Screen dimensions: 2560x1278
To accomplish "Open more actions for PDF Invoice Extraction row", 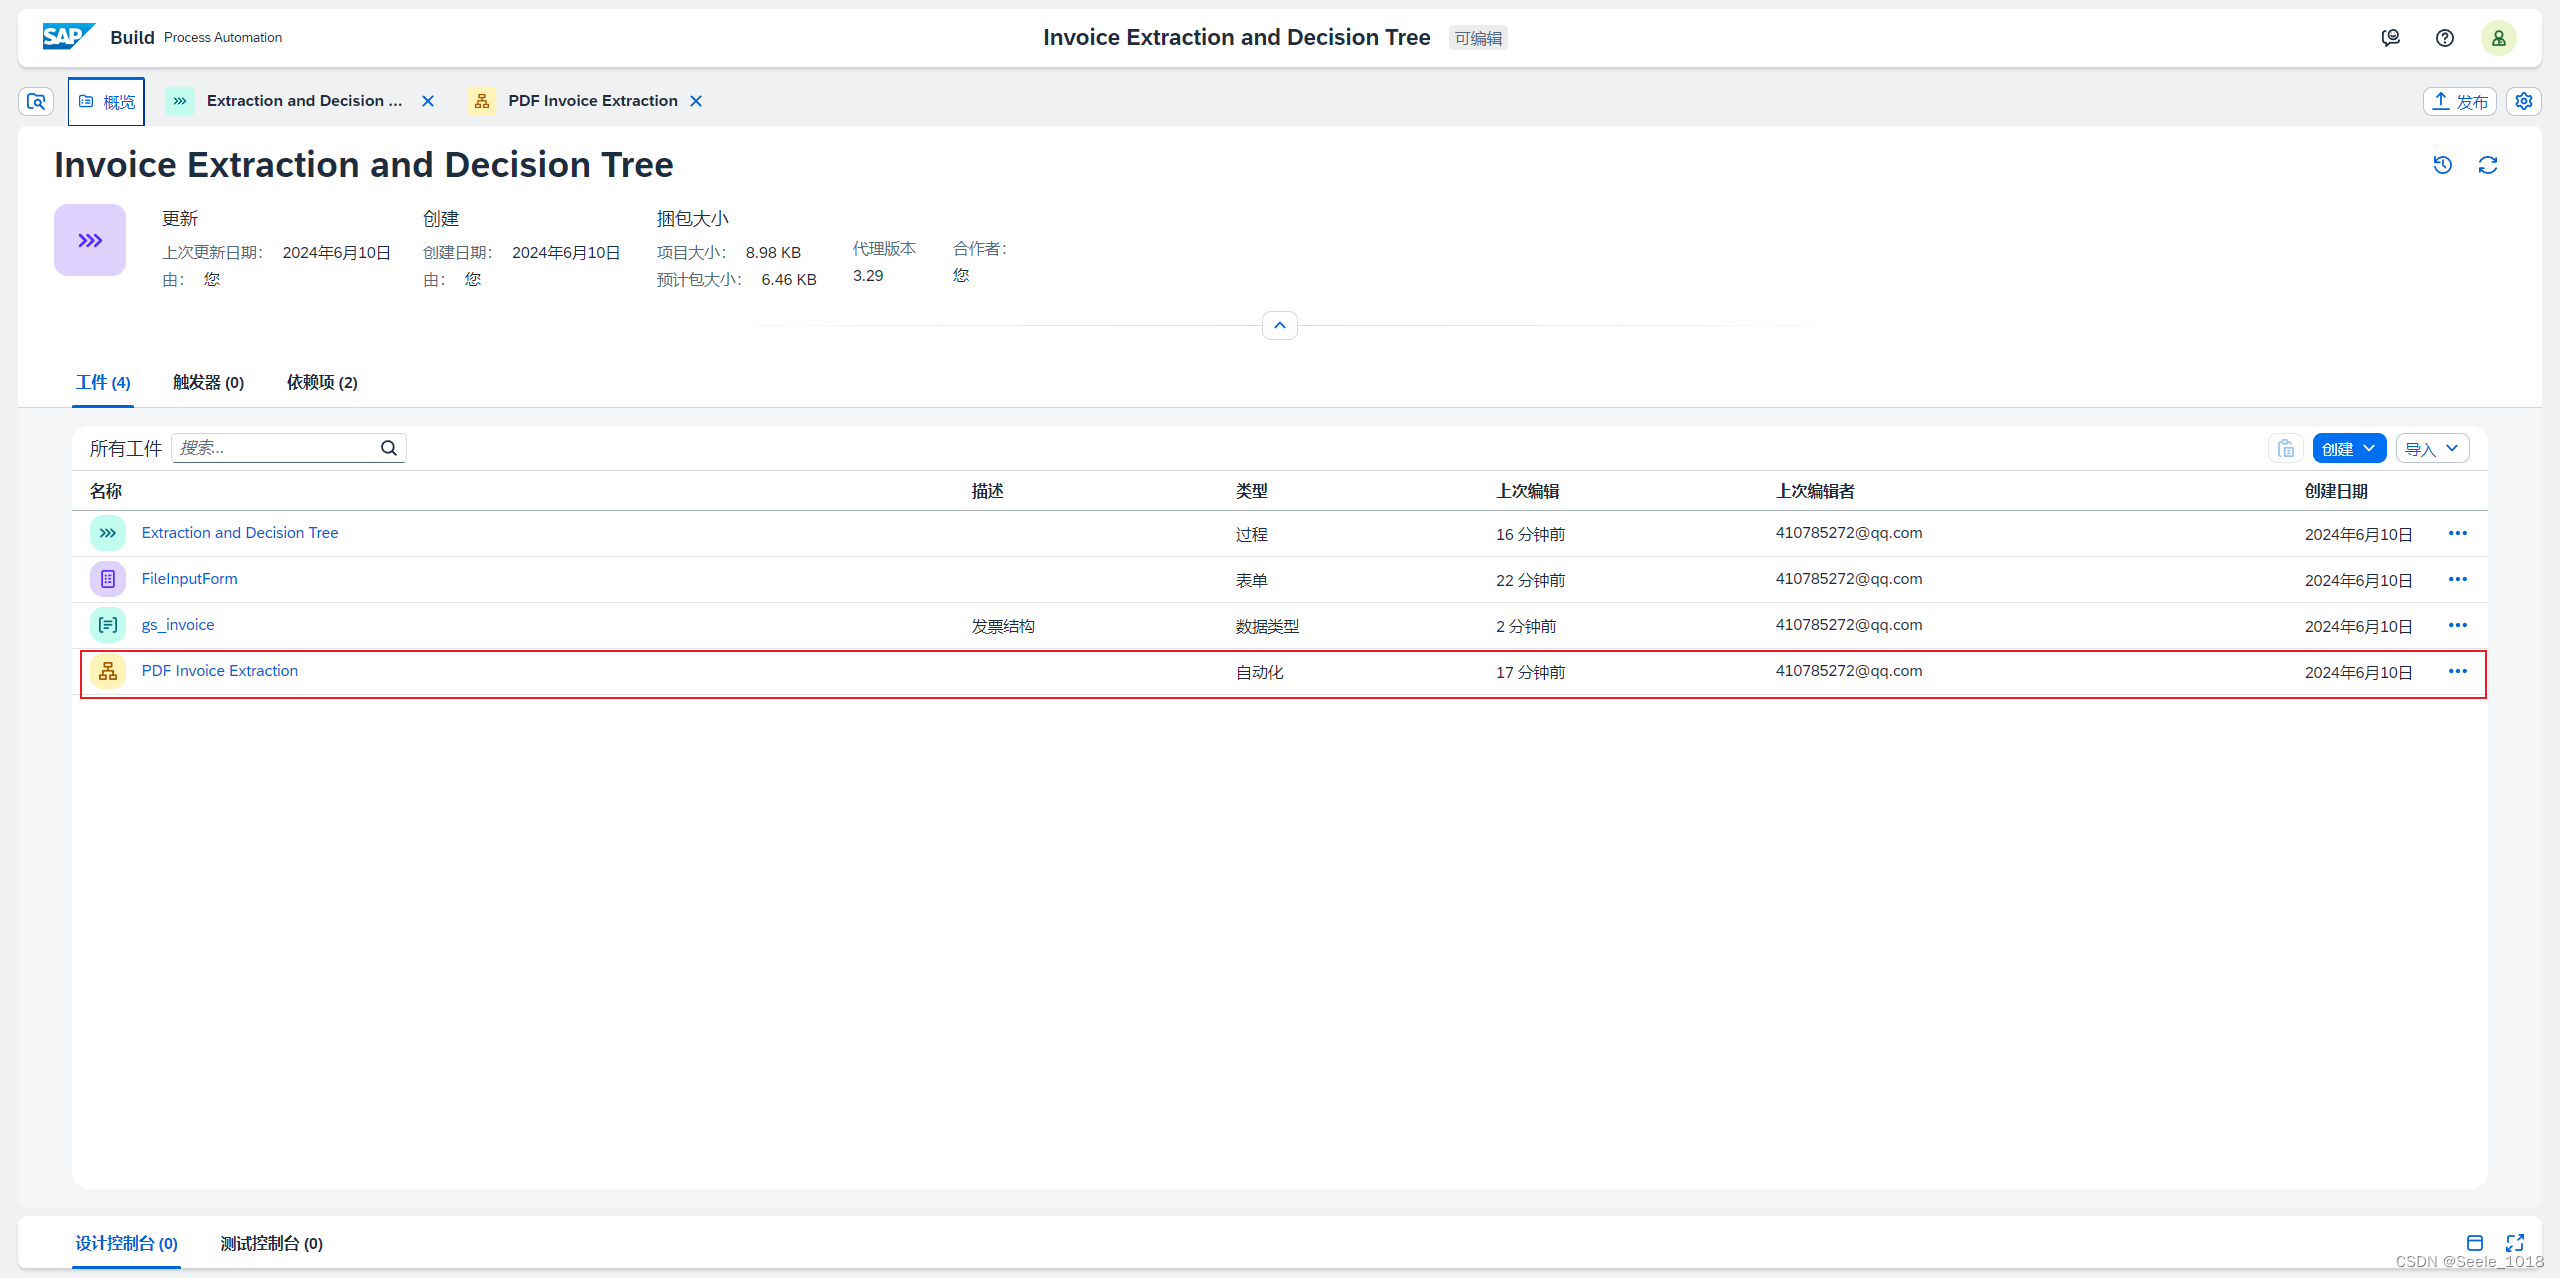I will pos(2458,671).
